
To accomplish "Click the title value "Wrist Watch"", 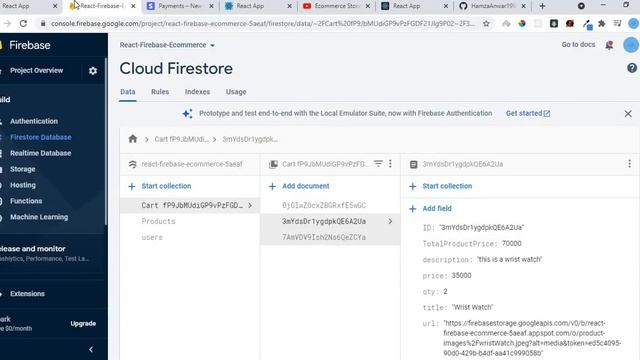I will (x=472, y=307).
